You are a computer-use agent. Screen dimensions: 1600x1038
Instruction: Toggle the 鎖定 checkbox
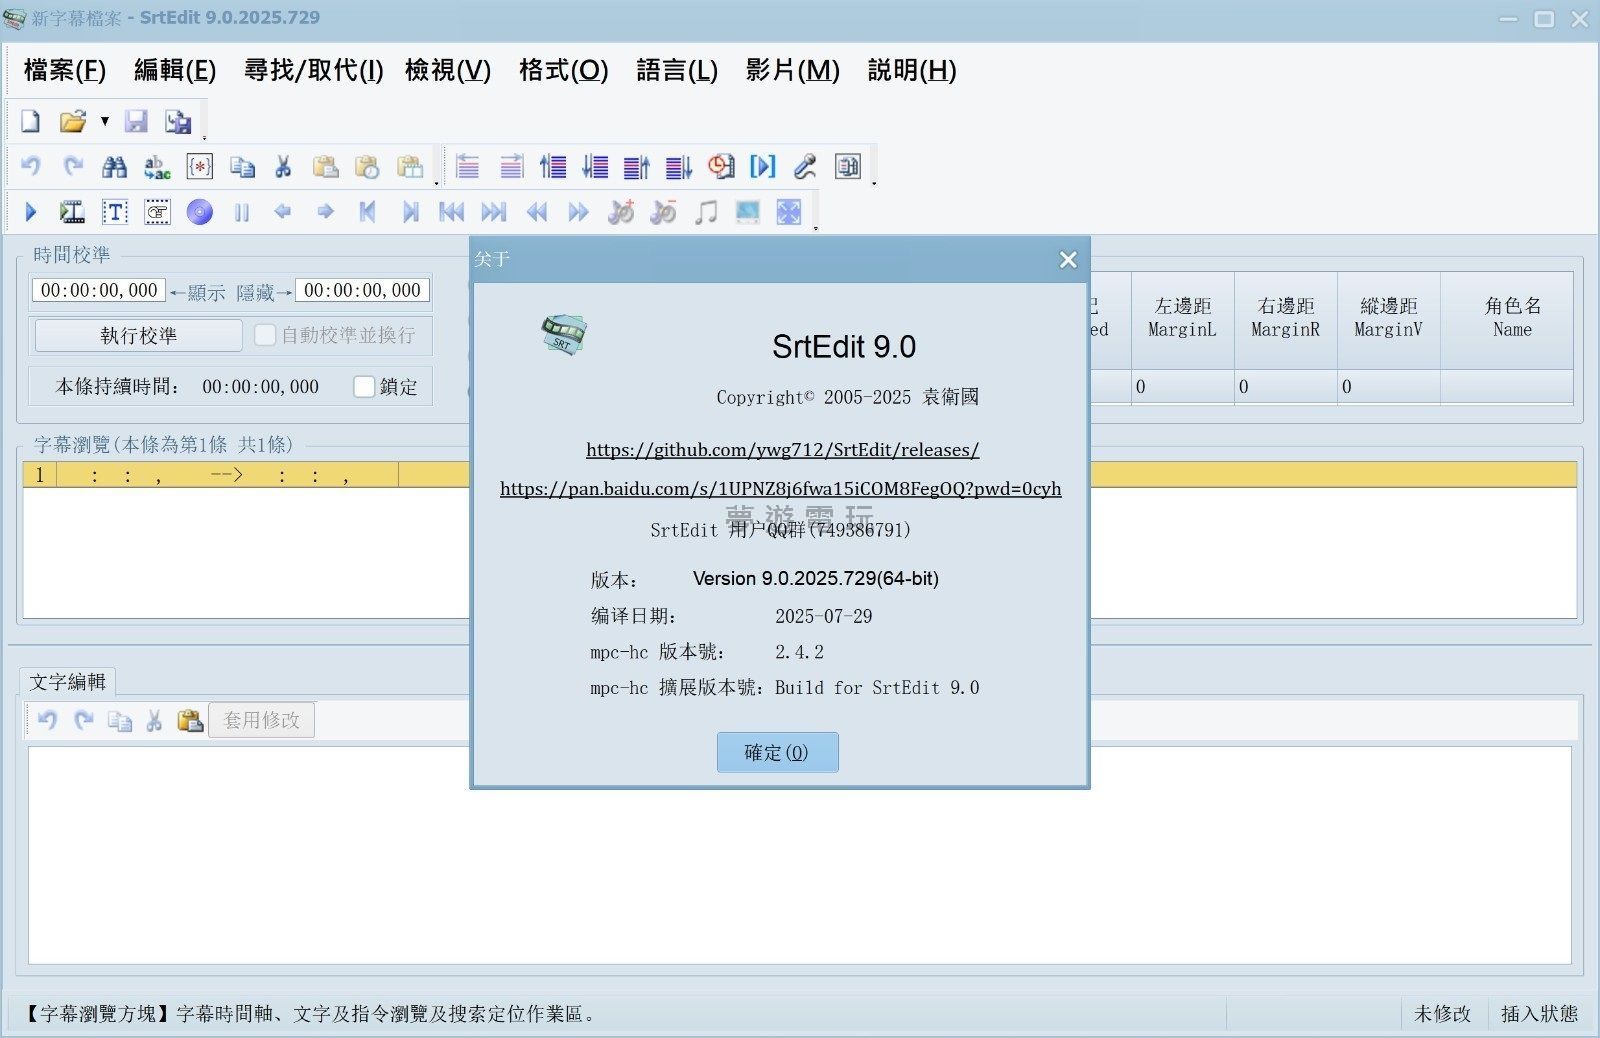pos(365,386)
